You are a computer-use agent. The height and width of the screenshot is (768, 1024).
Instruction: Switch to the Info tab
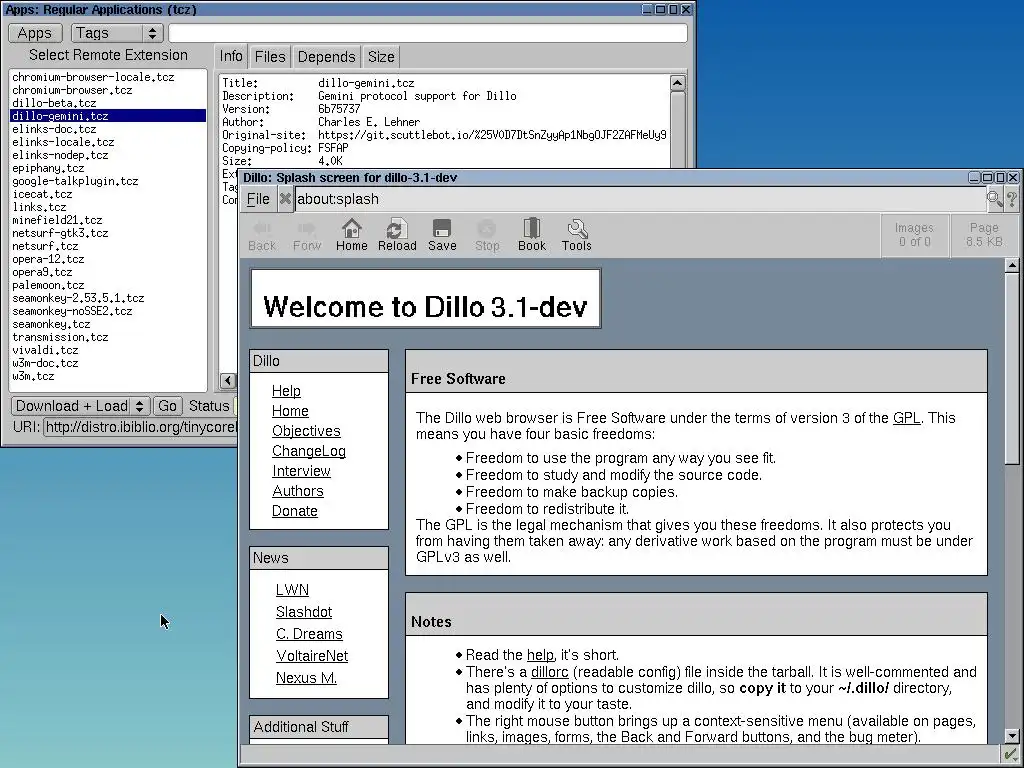pos(231,56)
